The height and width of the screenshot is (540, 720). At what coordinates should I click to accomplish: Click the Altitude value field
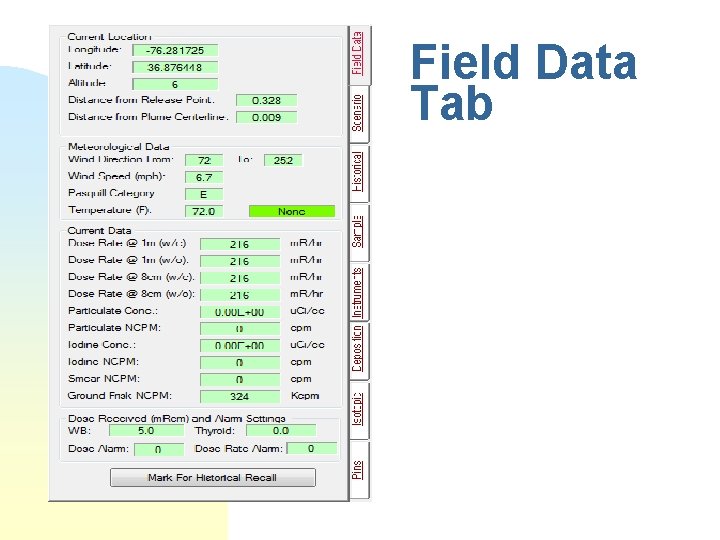175,84
